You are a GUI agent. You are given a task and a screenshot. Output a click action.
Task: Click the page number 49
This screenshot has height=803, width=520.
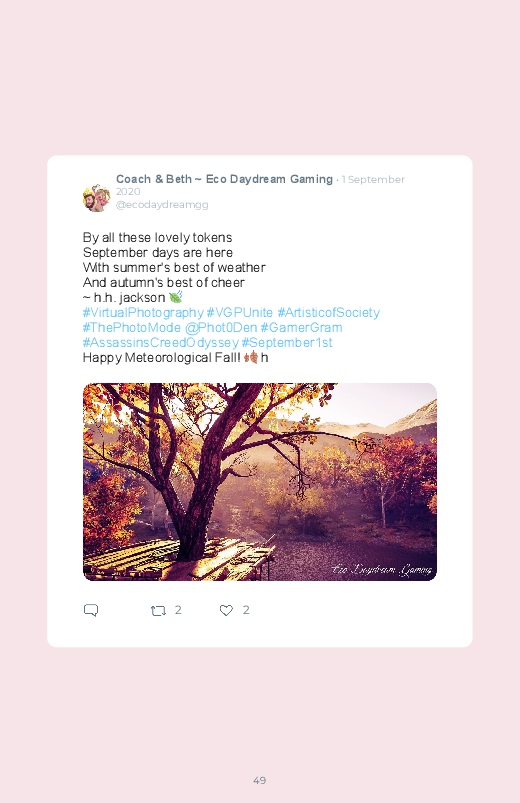(260, 780)
